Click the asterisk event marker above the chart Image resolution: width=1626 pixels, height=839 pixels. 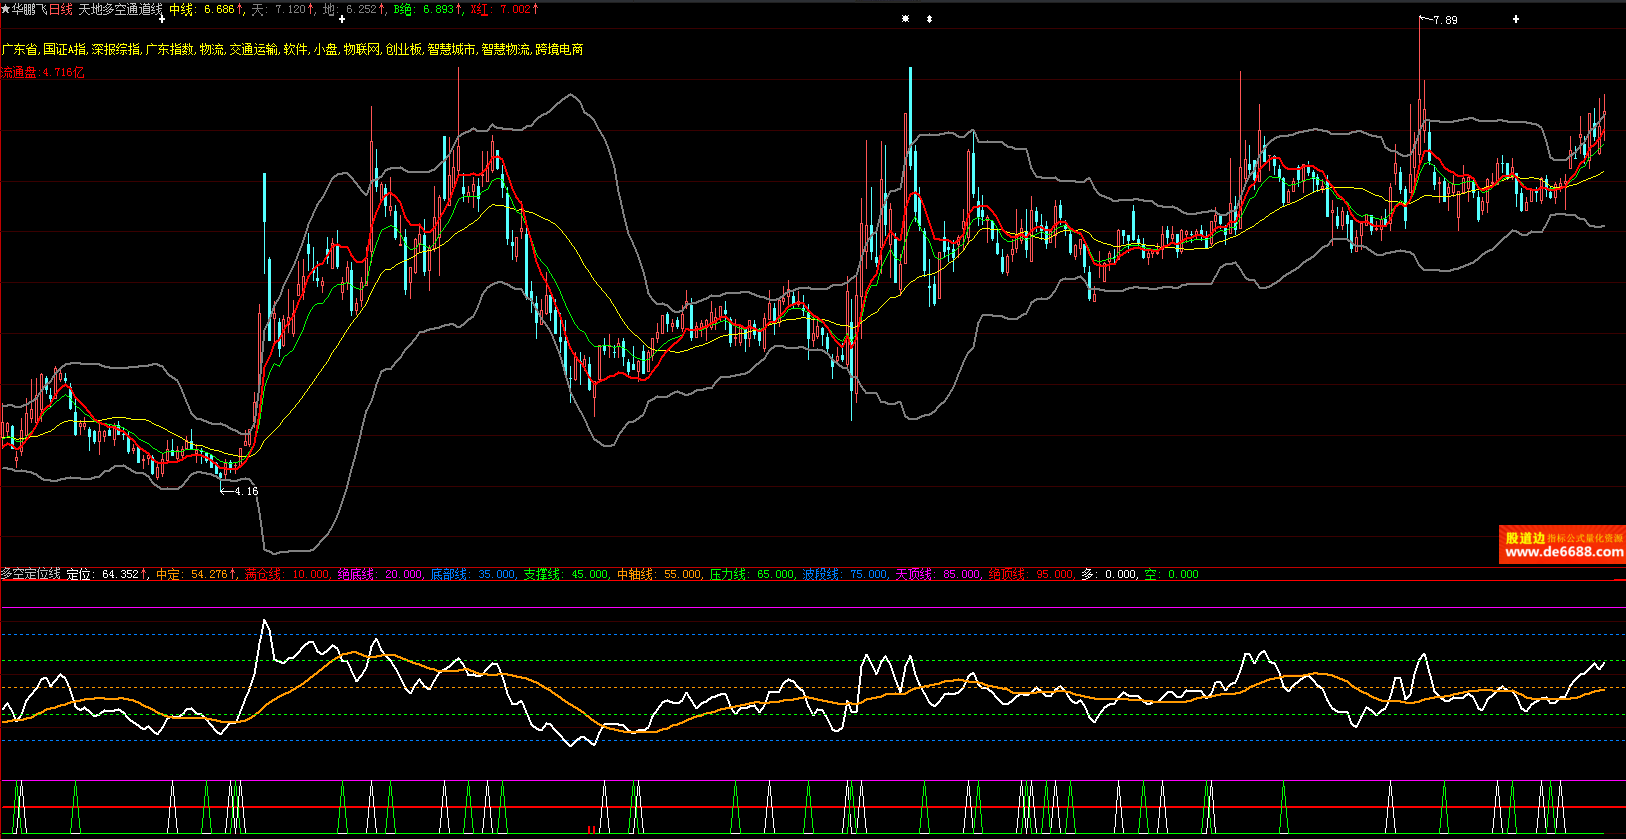pyautogui.click(x=906, y=19)
